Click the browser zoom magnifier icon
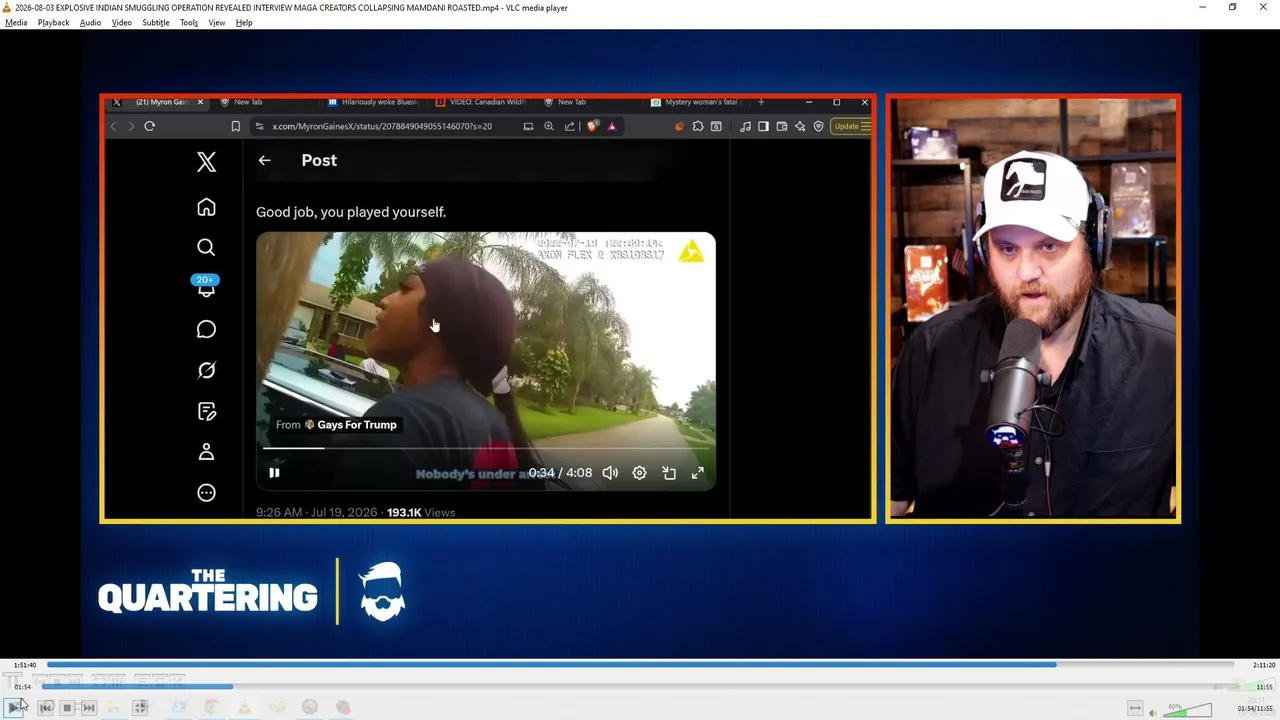This screenshot has height=720, width=1280. (549, 126)
